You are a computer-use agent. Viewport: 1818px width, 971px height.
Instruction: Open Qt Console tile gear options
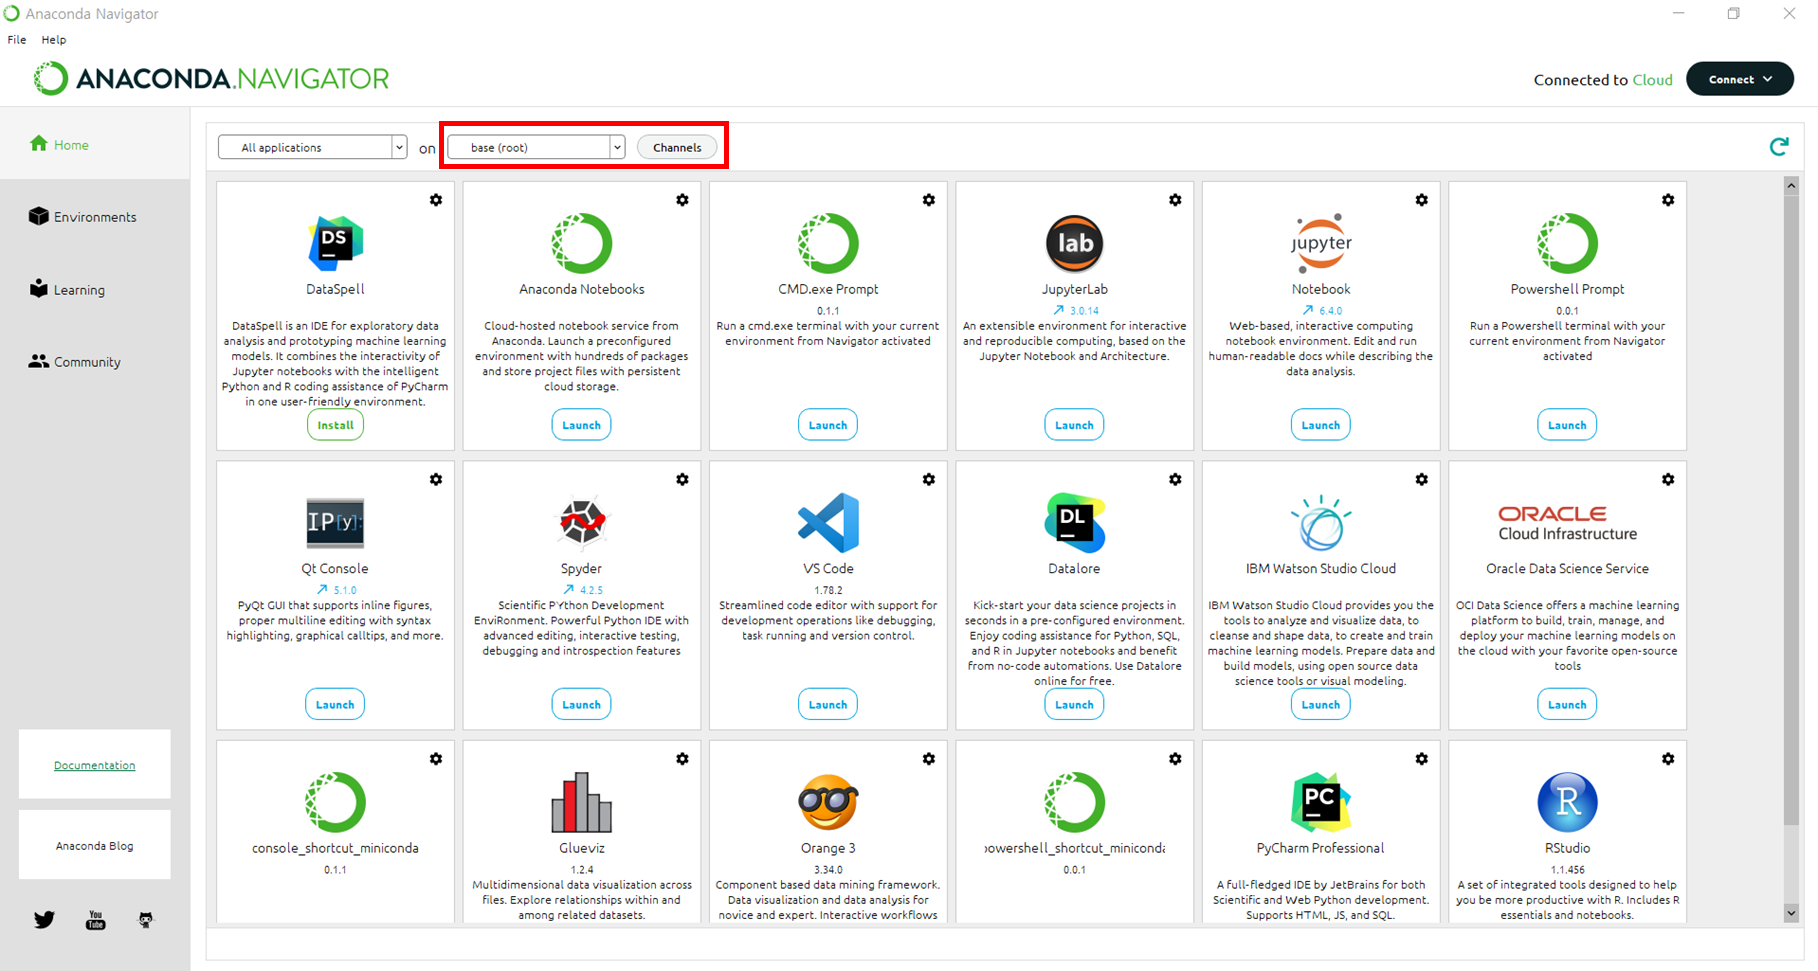[x=436, y=479]
